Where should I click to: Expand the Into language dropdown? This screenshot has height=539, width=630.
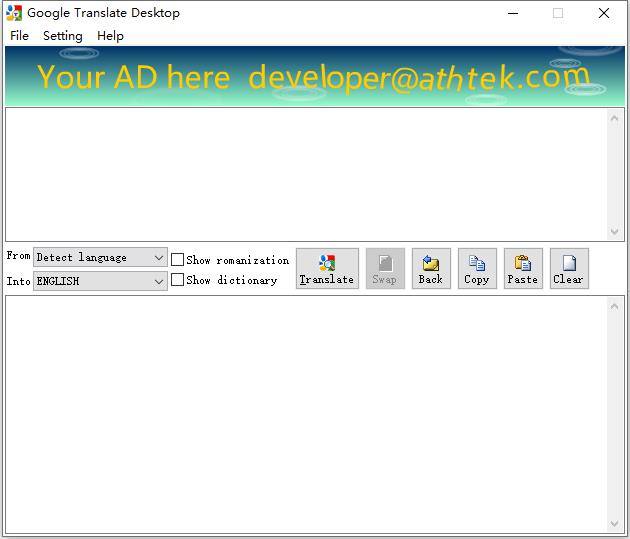(100, 281)
